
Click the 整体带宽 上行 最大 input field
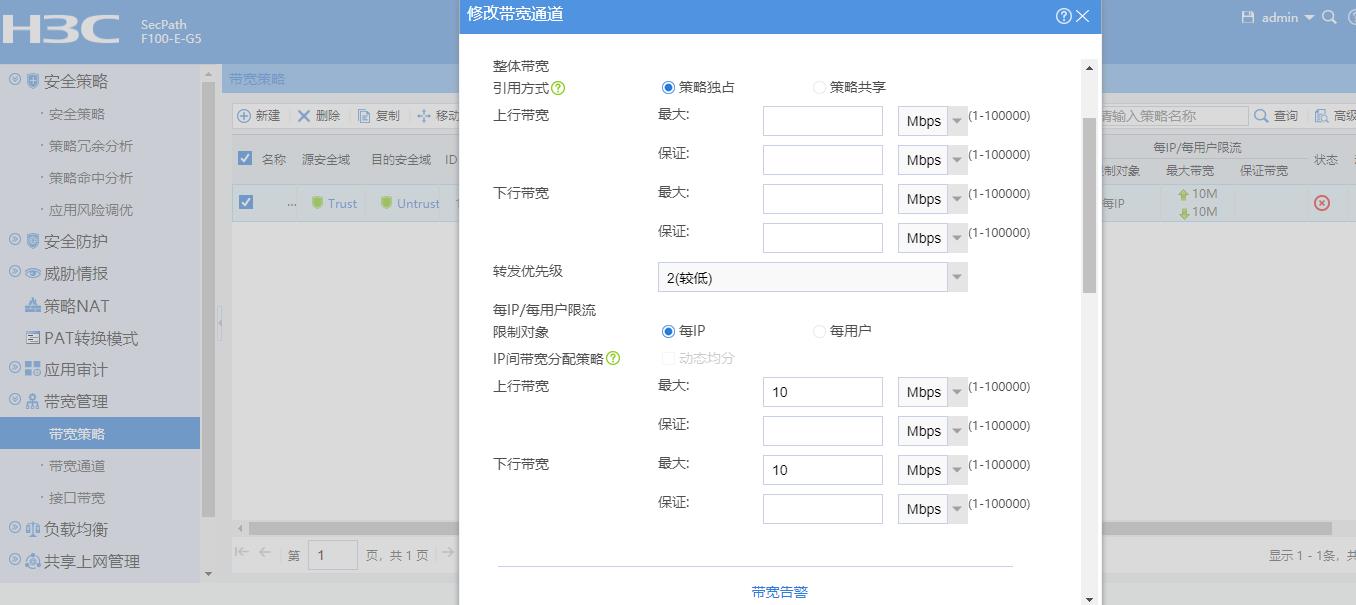click(823, 121)
